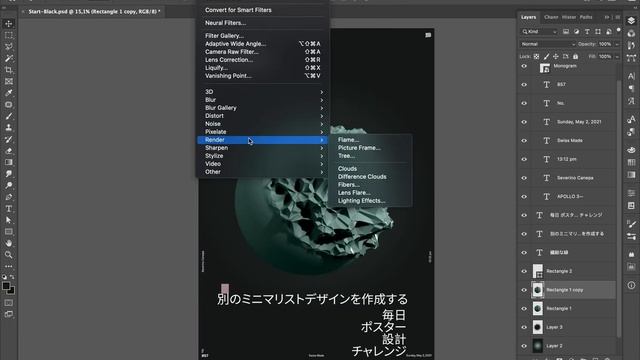Select the Path Selection tool
The image size is (640, 360).
pyautogui.click(x=9, y=220)
